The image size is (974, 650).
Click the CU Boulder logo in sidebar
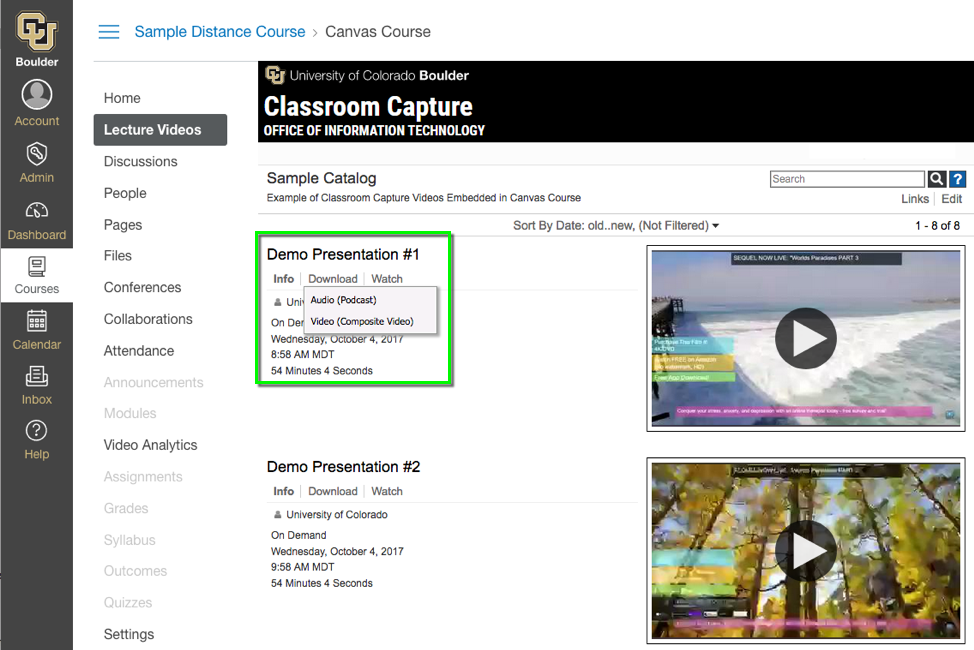pyautogui.click(x=37, y=32)
